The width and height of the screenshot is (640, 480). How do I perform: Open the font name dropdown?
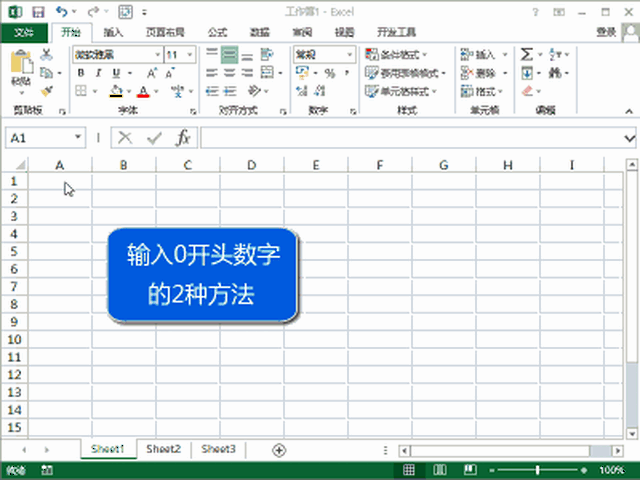click(x=158, y=55)
